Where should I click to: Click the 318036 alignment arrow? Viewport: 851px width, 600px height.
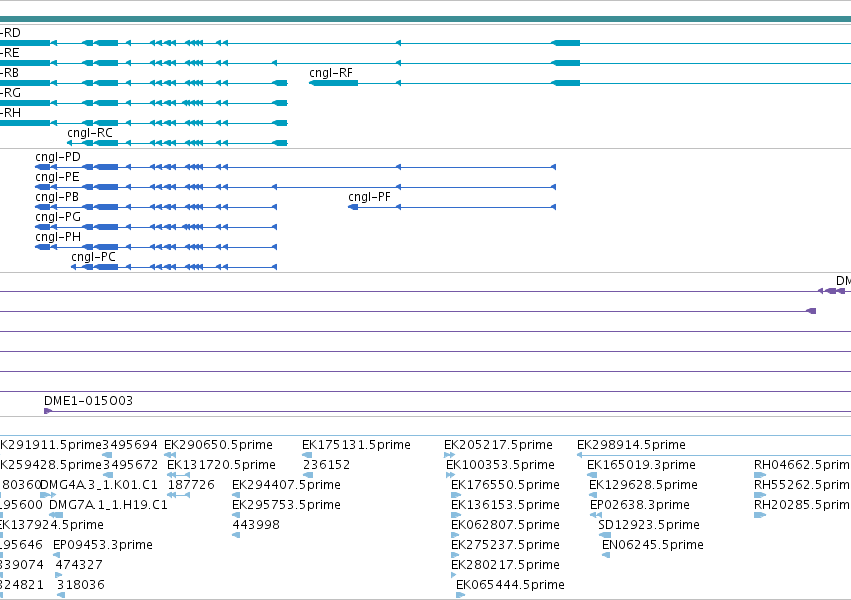click(x=61, y=595)
